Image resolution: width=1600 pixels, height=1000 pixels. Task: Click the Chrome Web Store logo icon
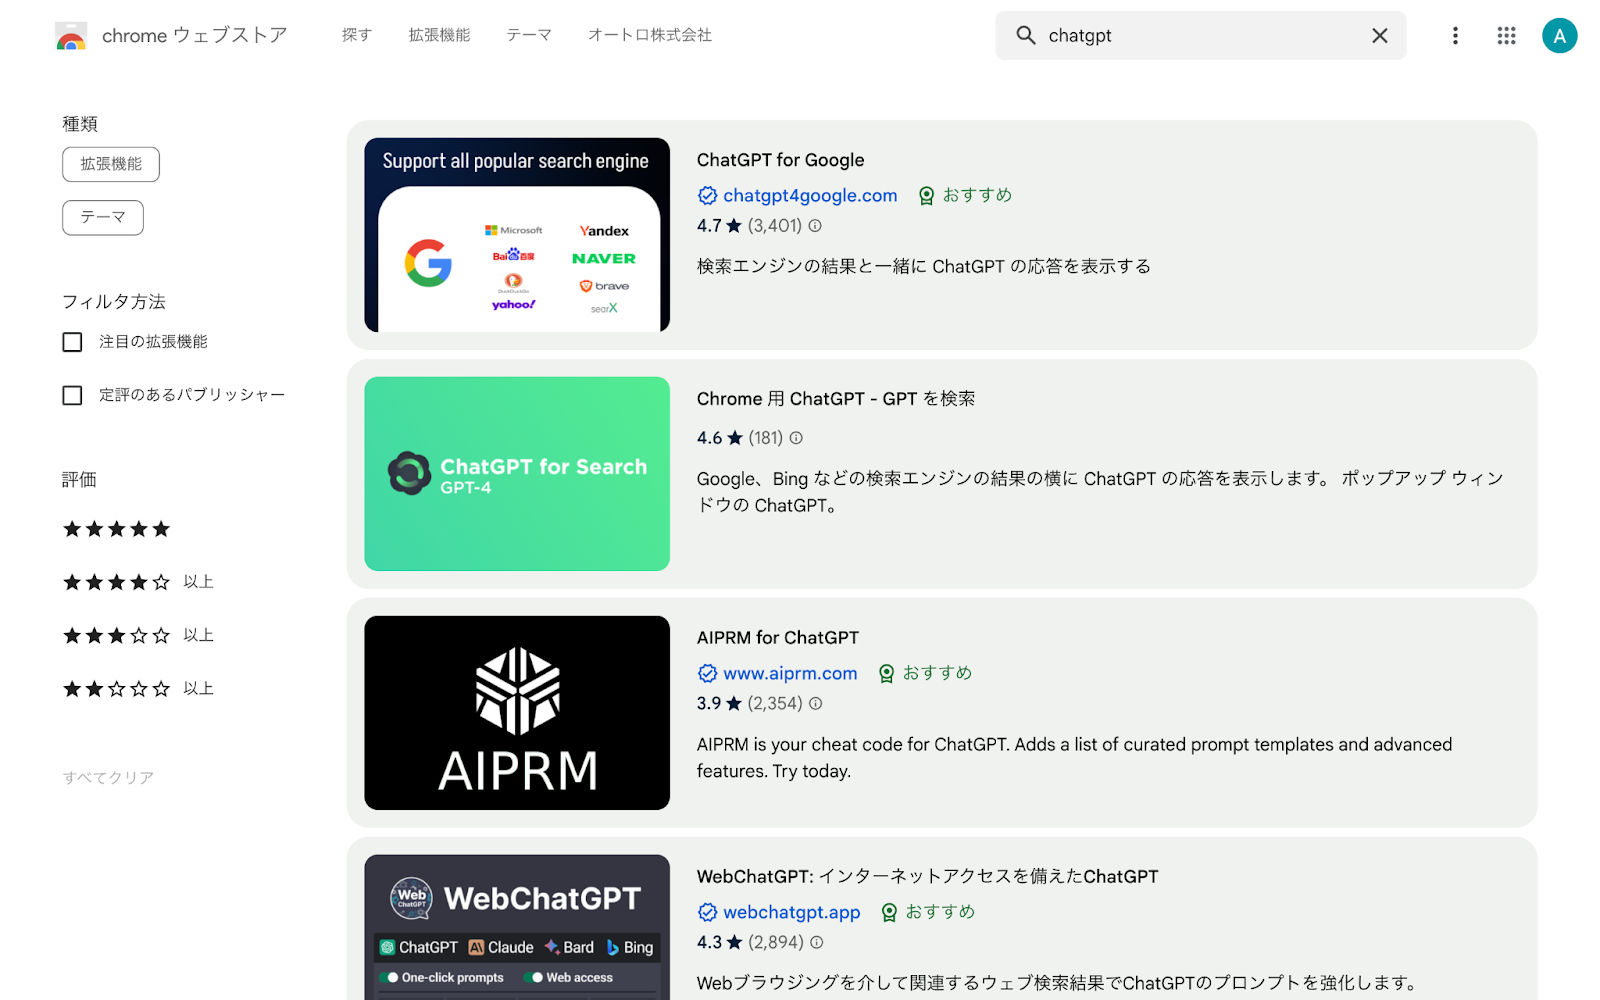[71, 36]
